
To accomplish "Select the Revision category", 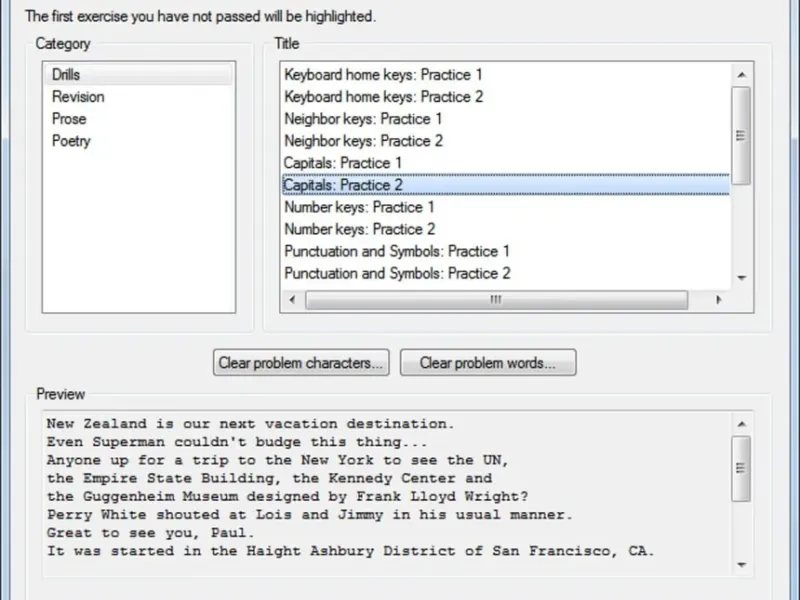I will pos(78,97).
